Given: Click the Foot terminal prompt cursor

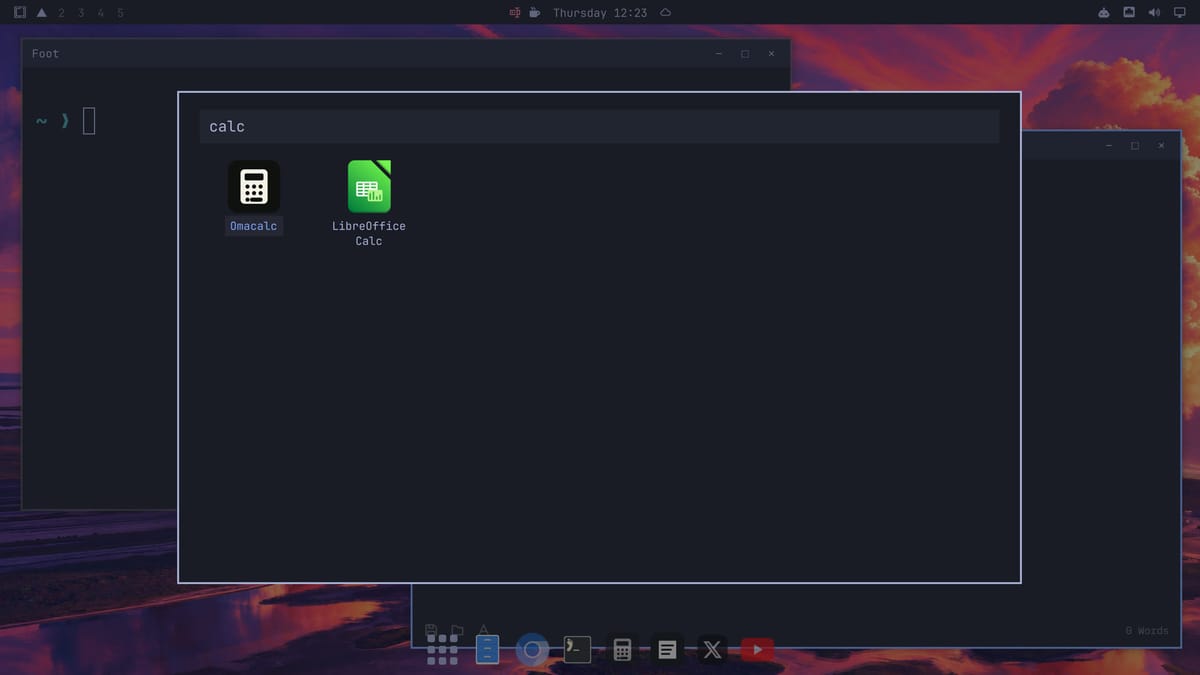Looking at the screenshot, I should coord(89,121).
